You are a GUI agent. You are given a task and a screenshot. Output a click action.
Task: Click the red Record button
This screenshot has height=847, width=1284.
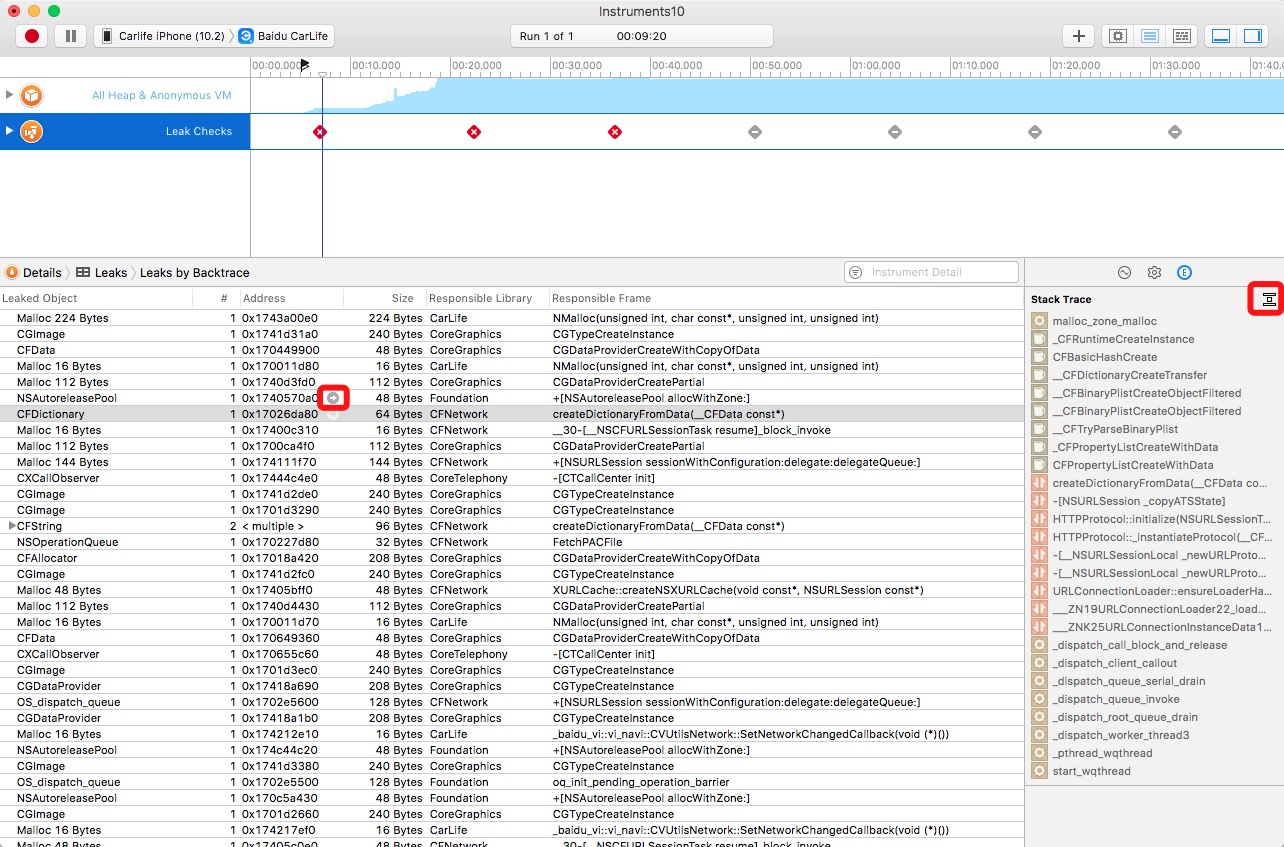coord(32,36)
